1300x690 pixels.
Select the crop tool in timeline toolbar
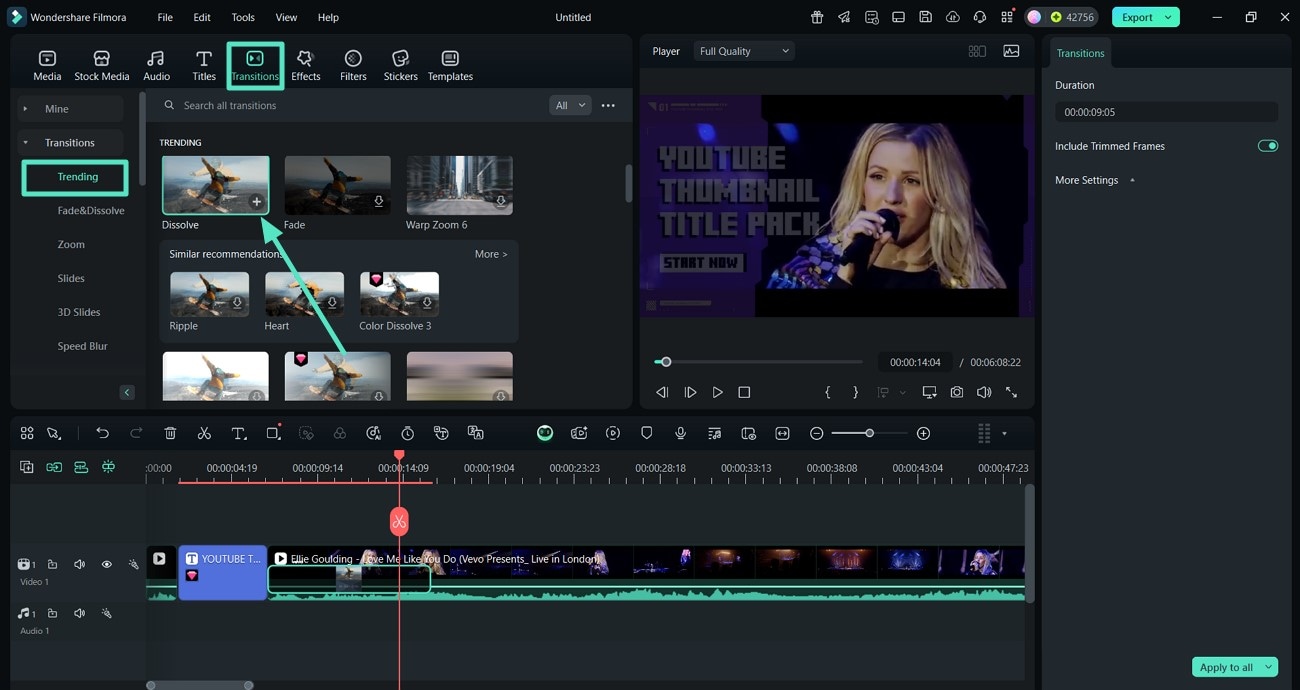[273, 433]
